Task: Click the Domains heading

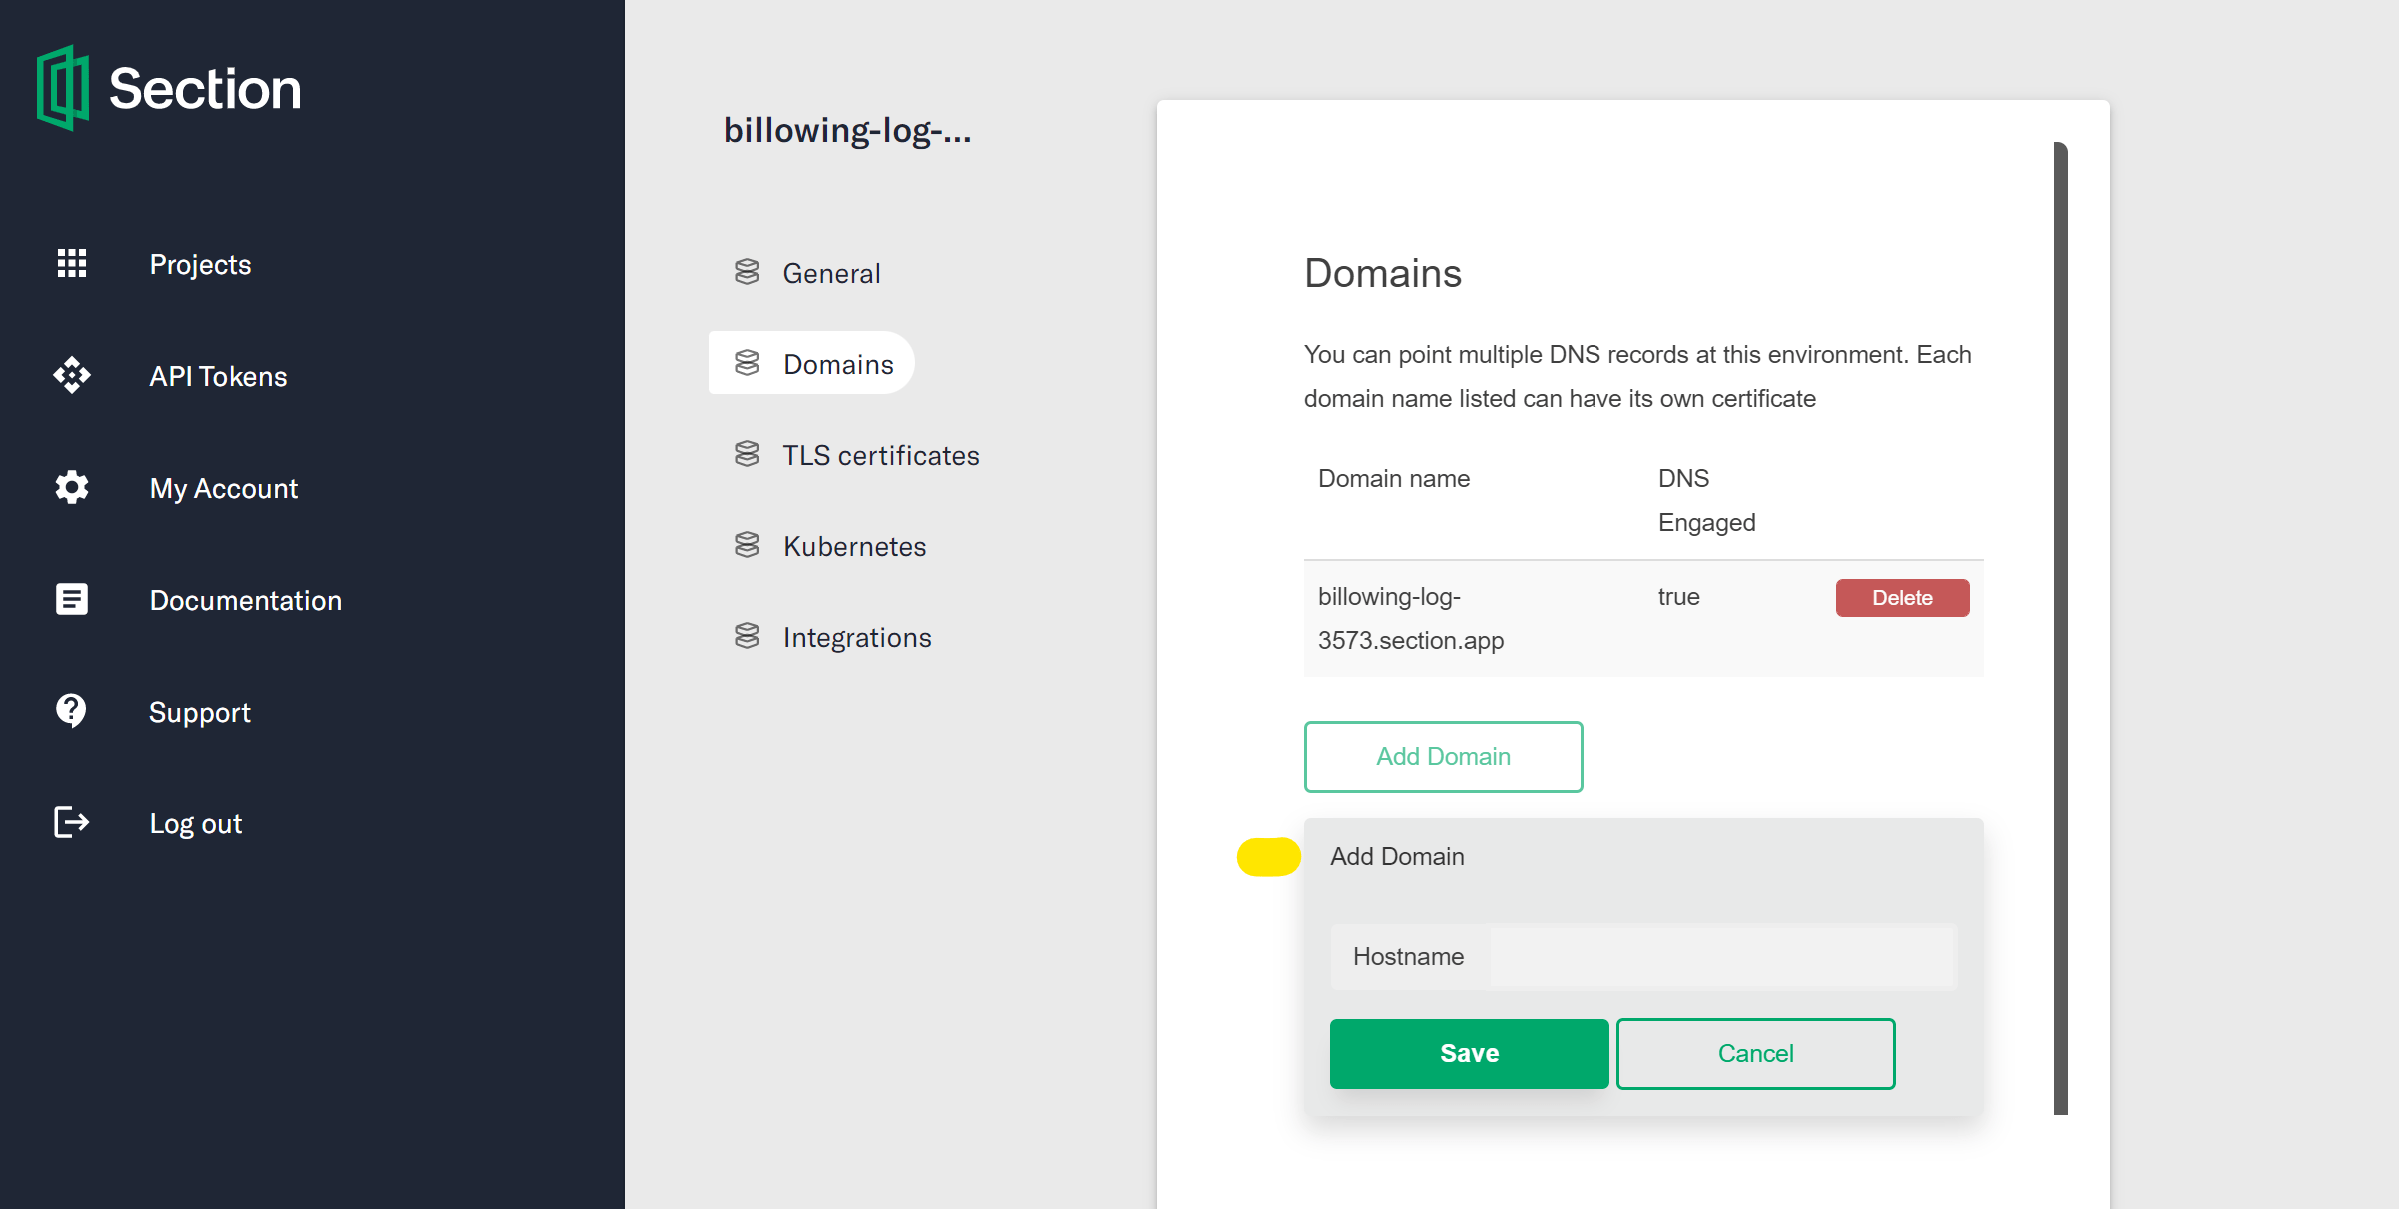Action: (x=1382, y=273)
